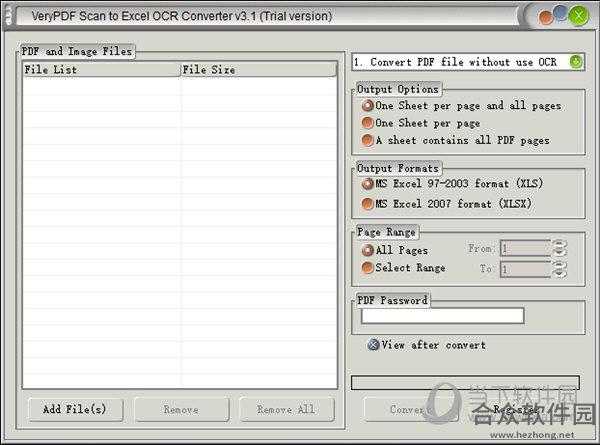Click the Remove button
The width and height of the screenshot is (600, 445).
pos(182,410)
